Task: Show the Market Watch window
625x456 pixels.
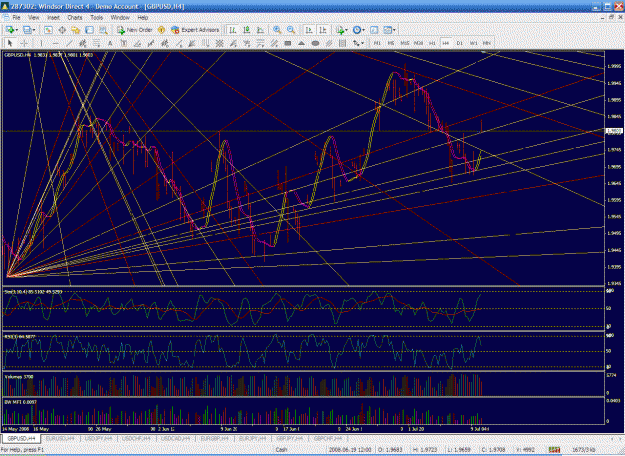Action: [48, 30]
